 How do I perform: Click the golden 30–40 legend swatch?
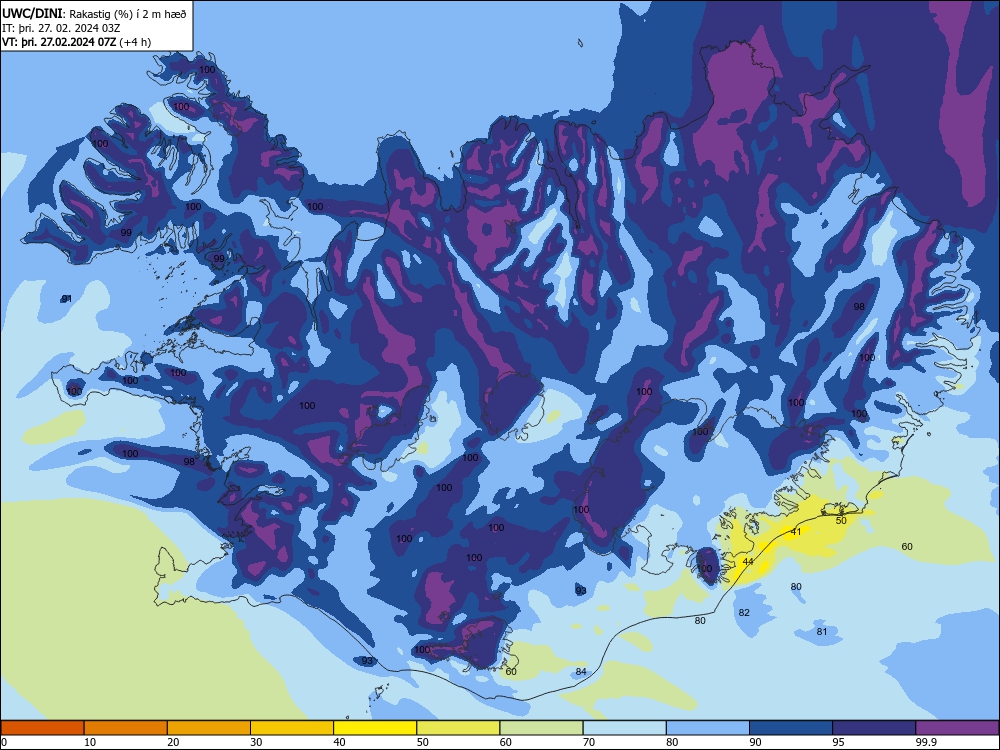[x=292, y=728]
